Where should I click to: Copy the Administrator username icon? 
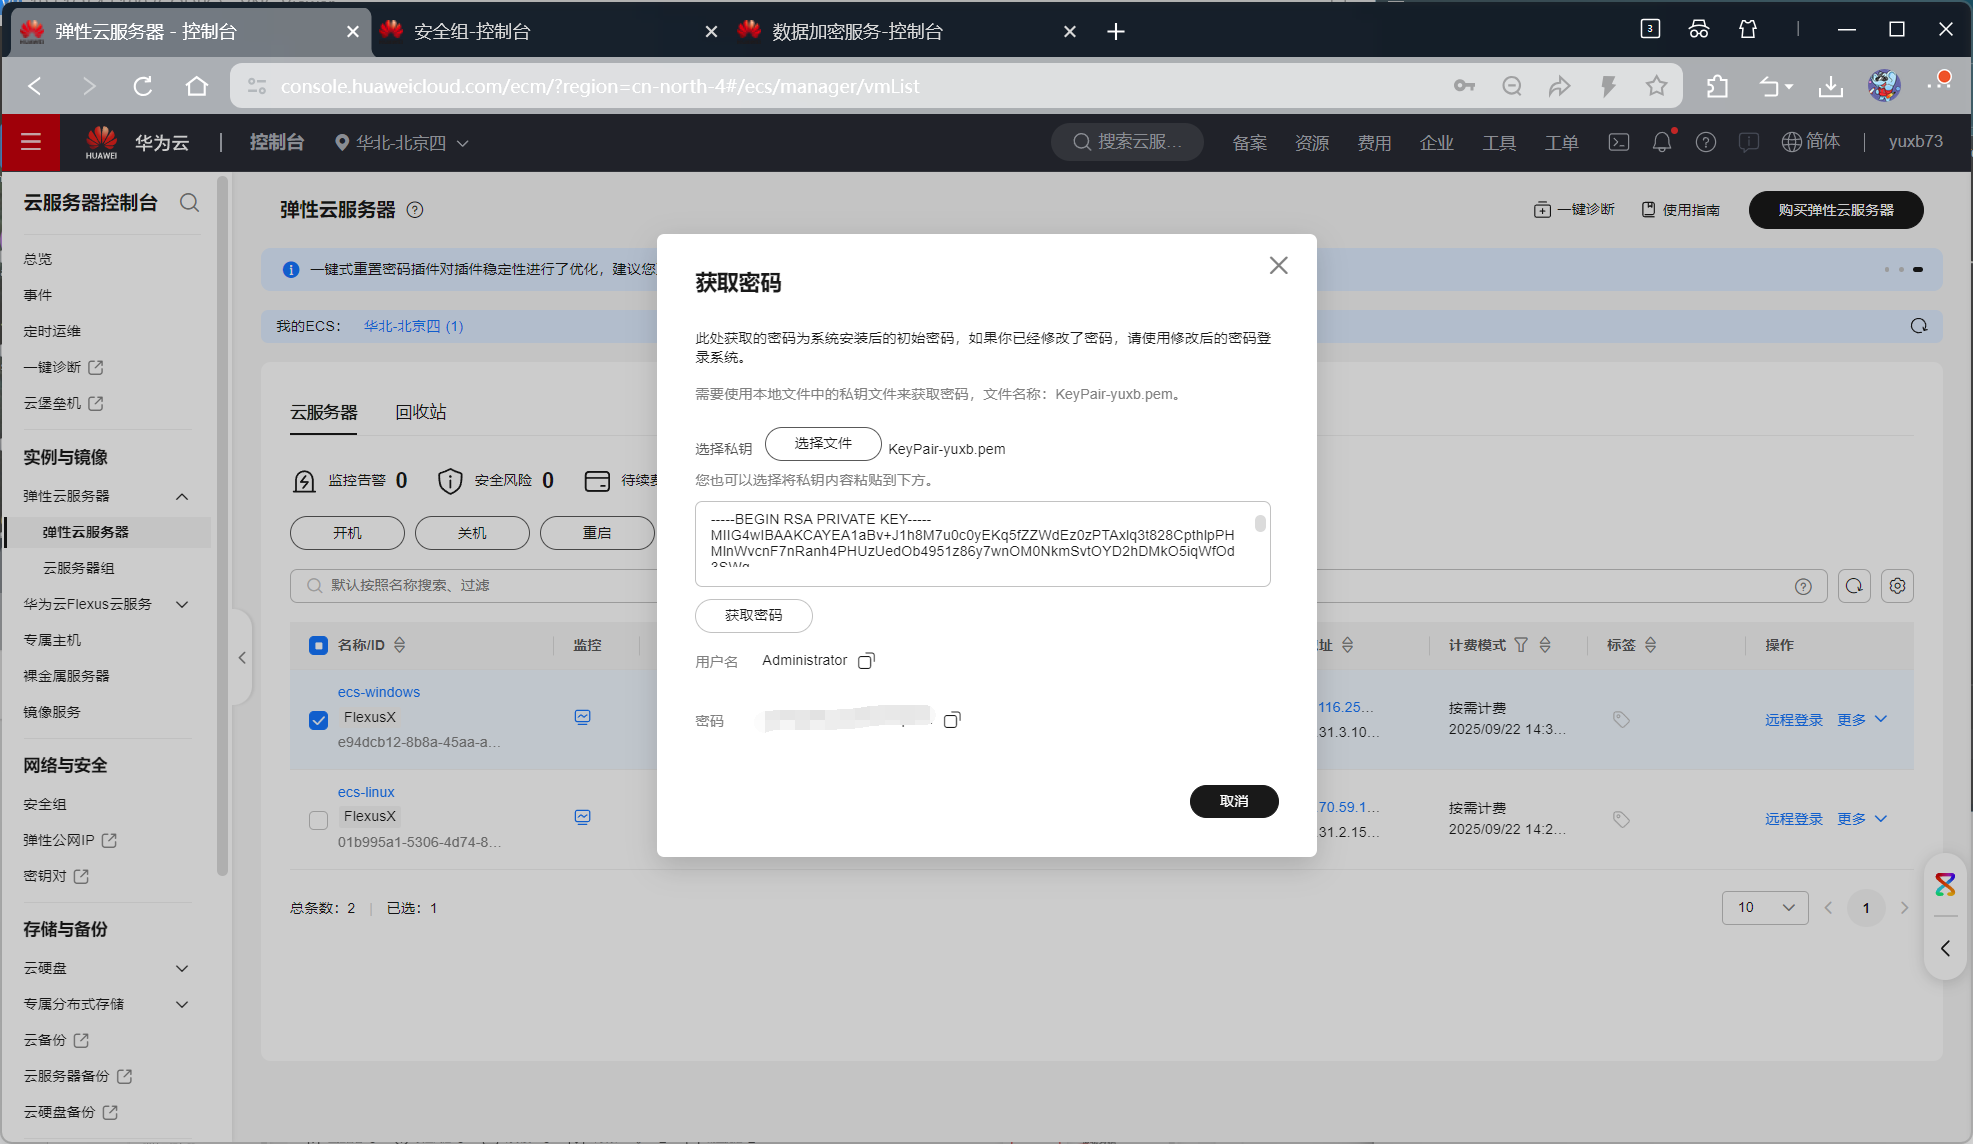tap(866, 661)
